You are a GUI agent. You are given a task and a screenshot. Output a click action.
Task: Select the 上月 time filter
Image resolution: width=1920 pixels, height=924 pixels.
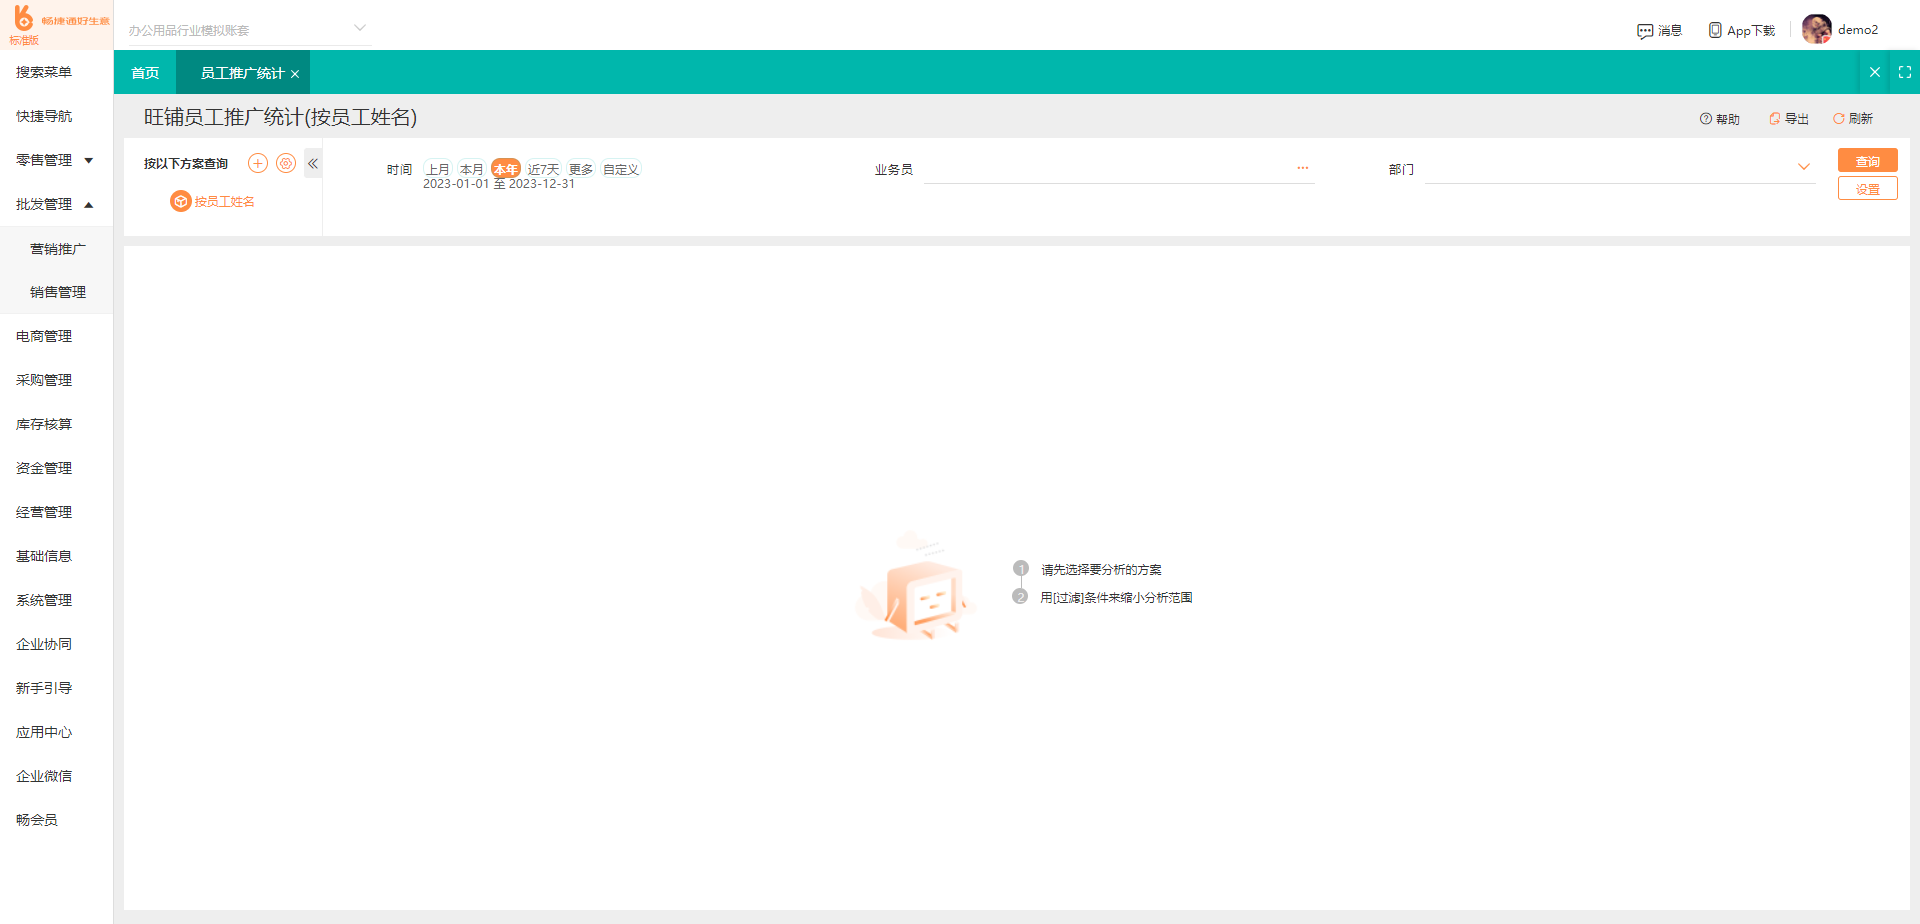(x=438, y=169)
